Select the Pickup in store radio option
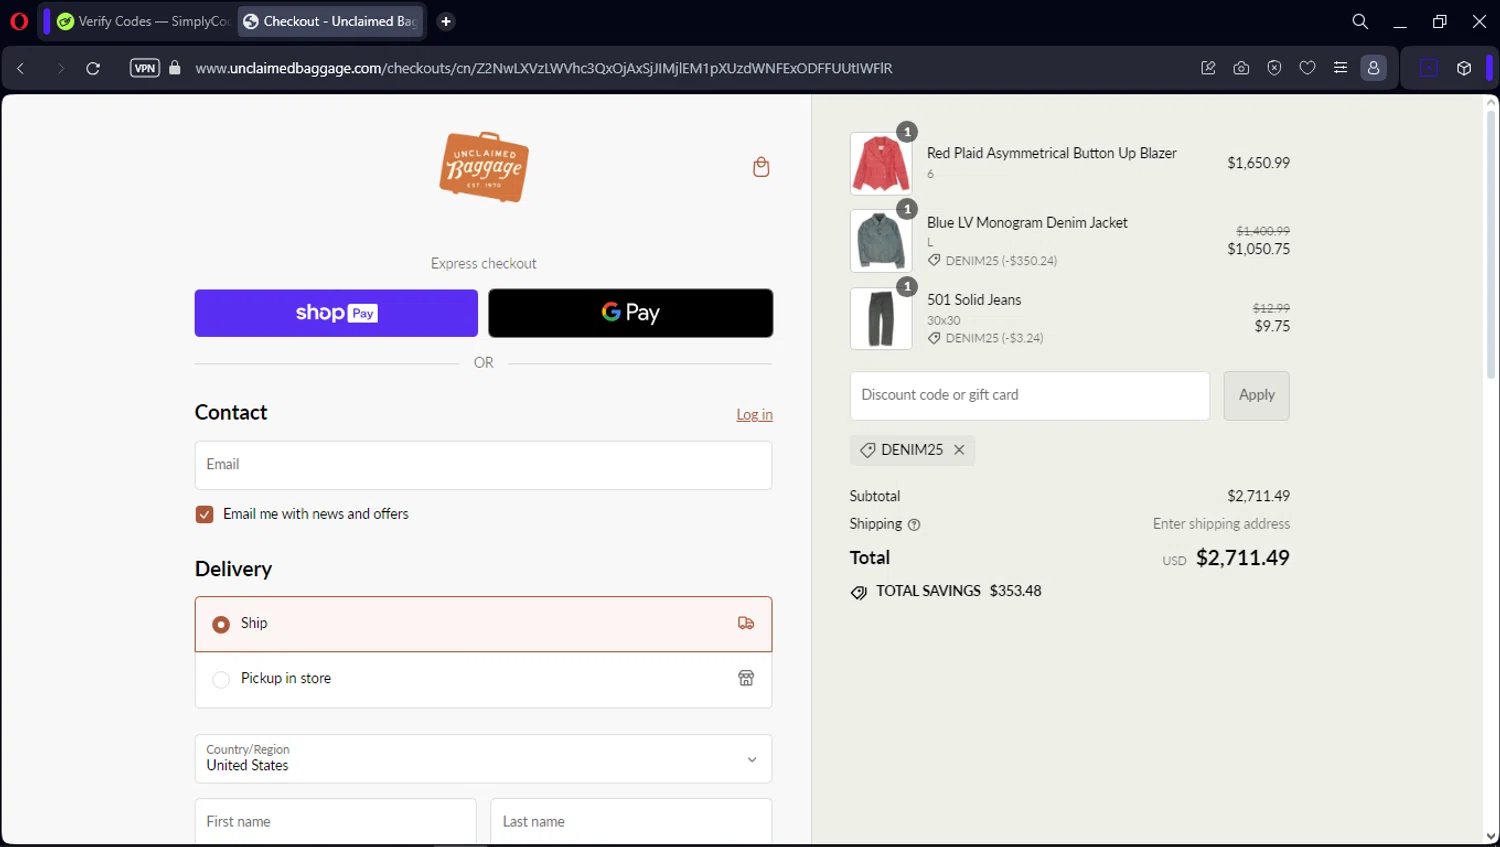The image size is (1500, 847). pyautogui.click(x=221, y=679)
